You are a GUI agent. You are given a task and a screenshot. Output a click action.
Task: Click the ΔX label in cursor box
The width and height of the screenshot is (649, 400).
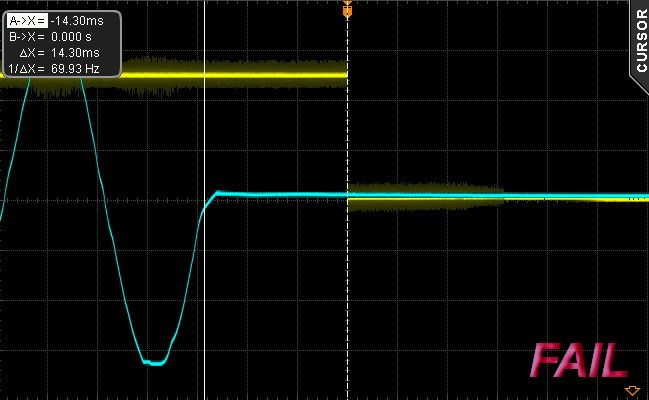tap(31, 53)
